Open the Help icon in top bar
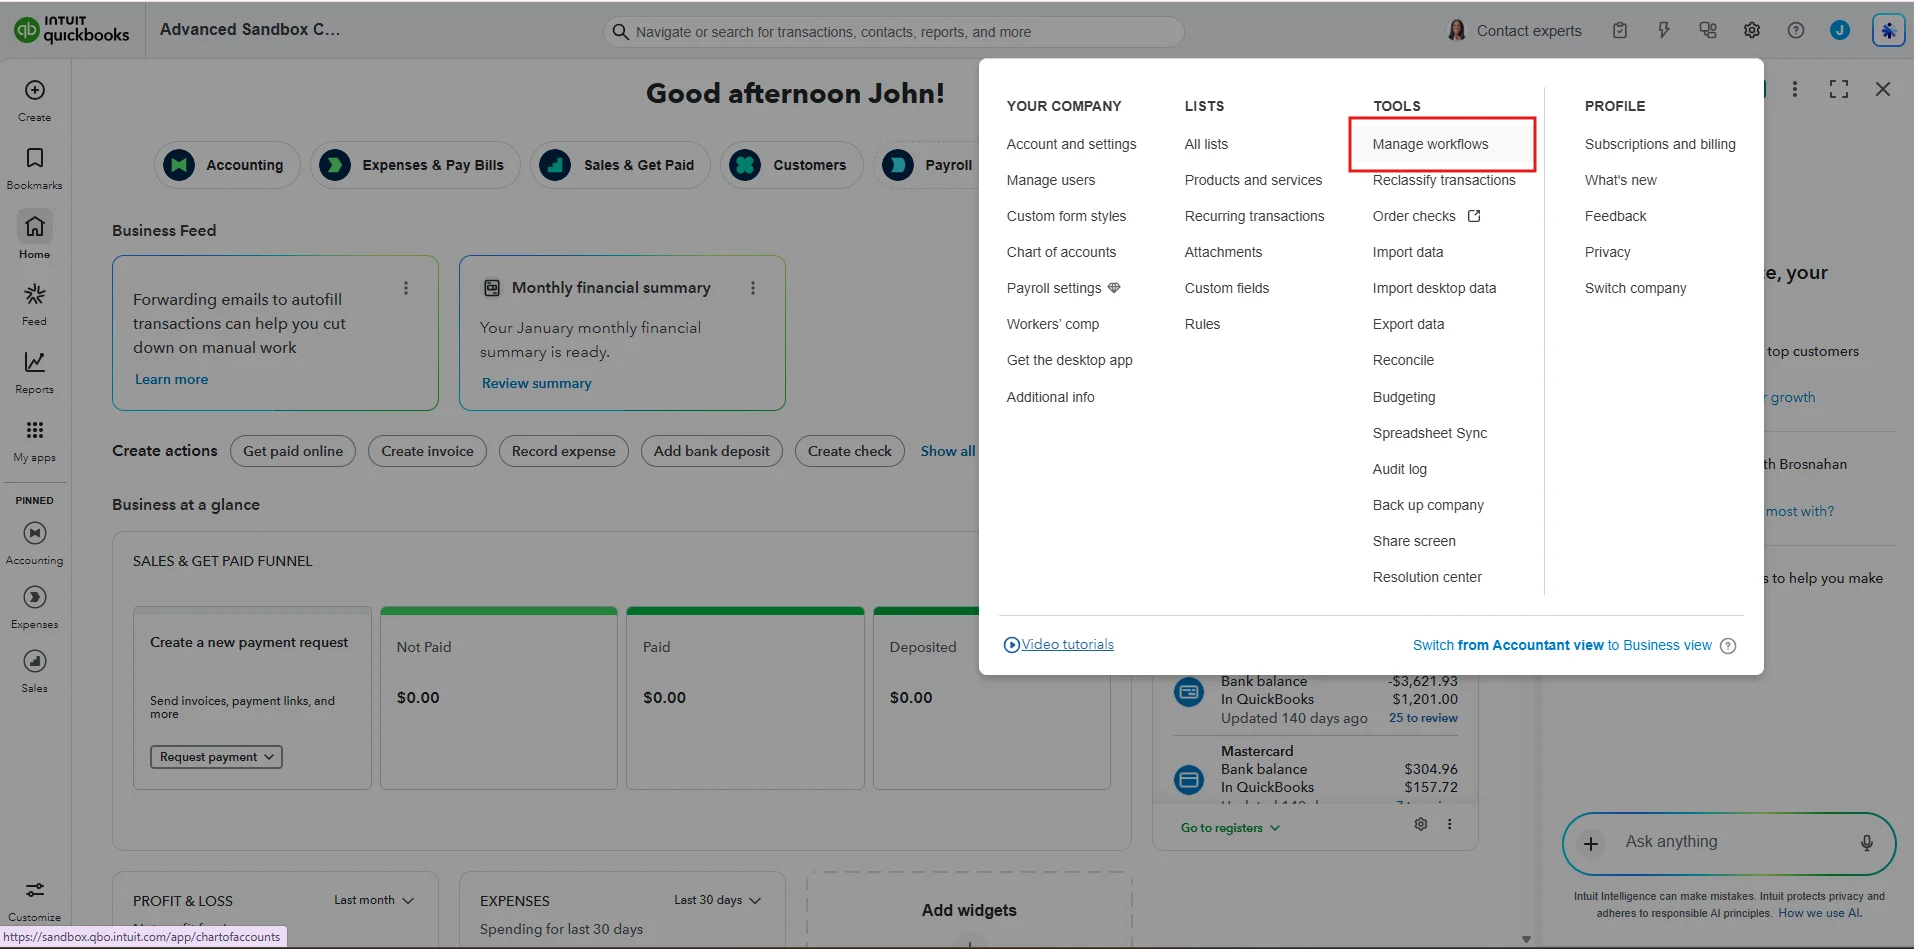 point(1795,30)
